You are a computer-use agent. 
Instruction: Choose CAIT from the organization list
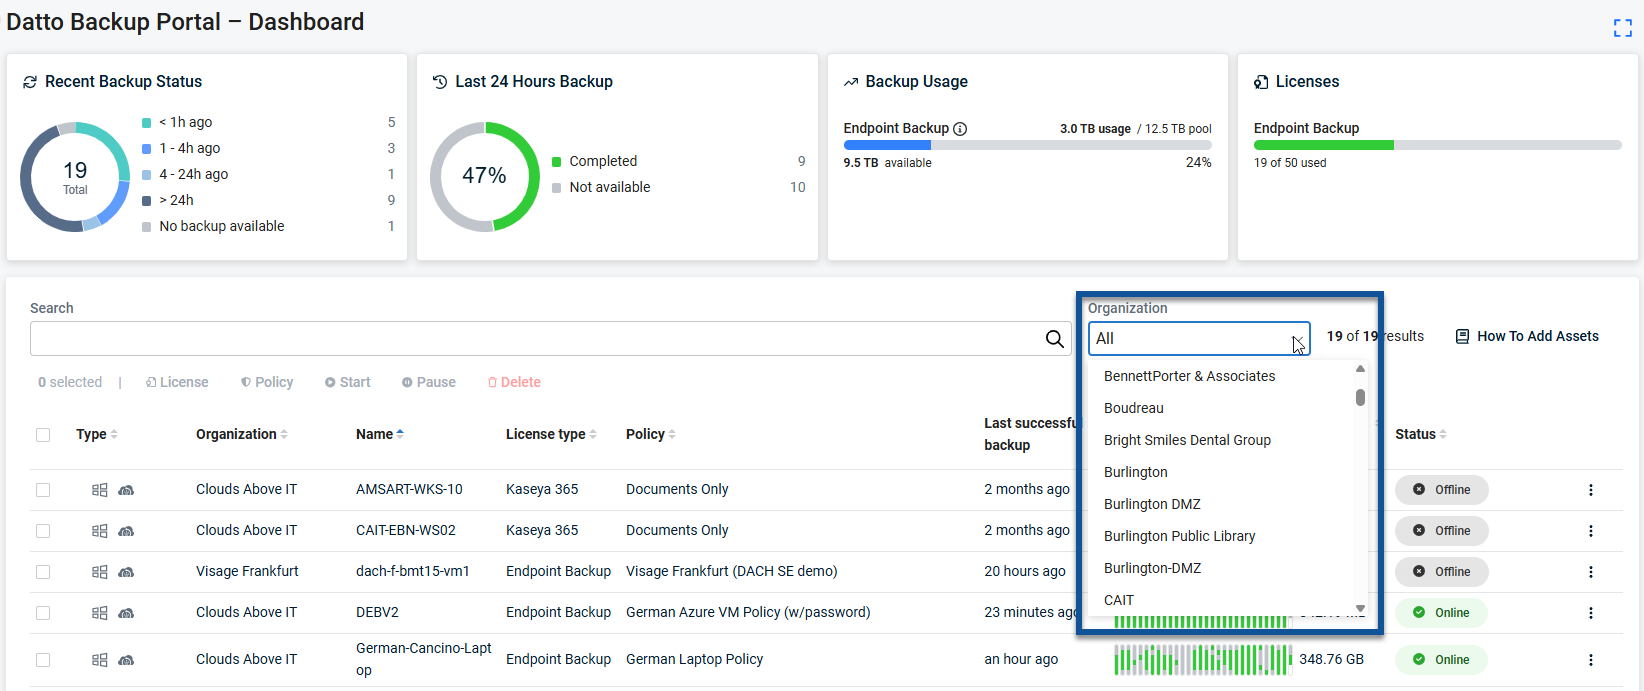click(1119, 600)
